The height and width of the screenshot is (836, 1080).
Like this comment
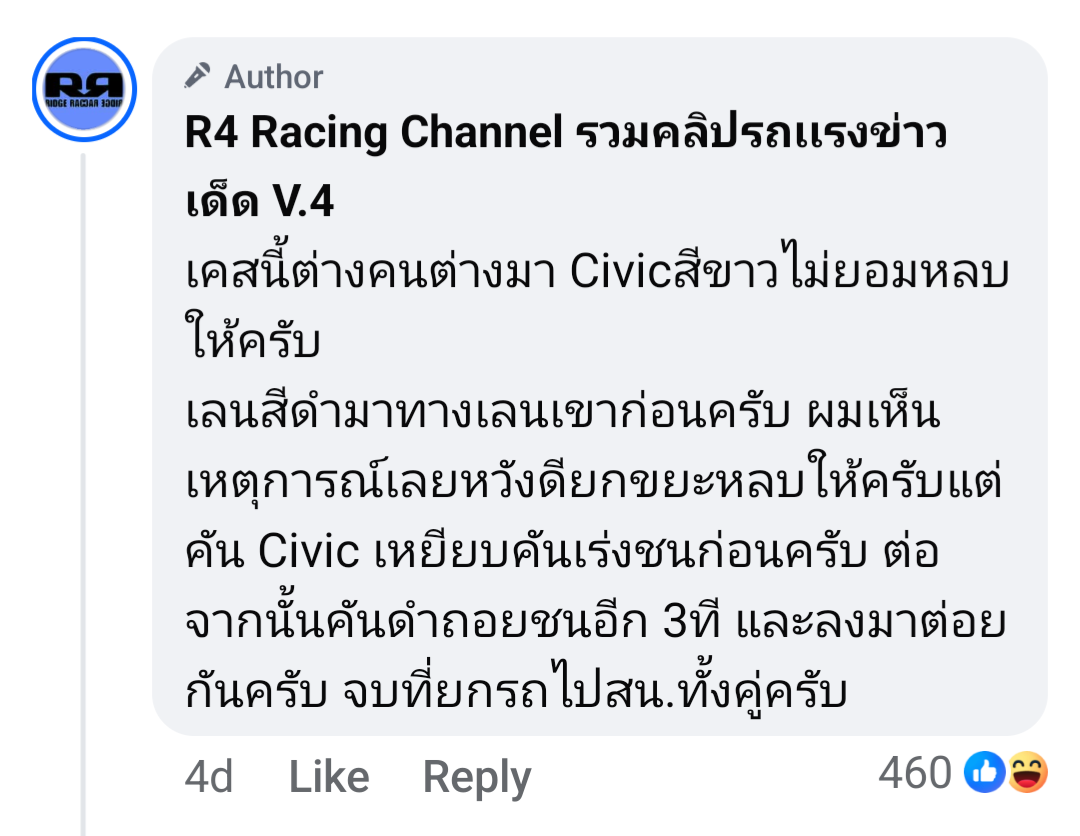(328, 777)
